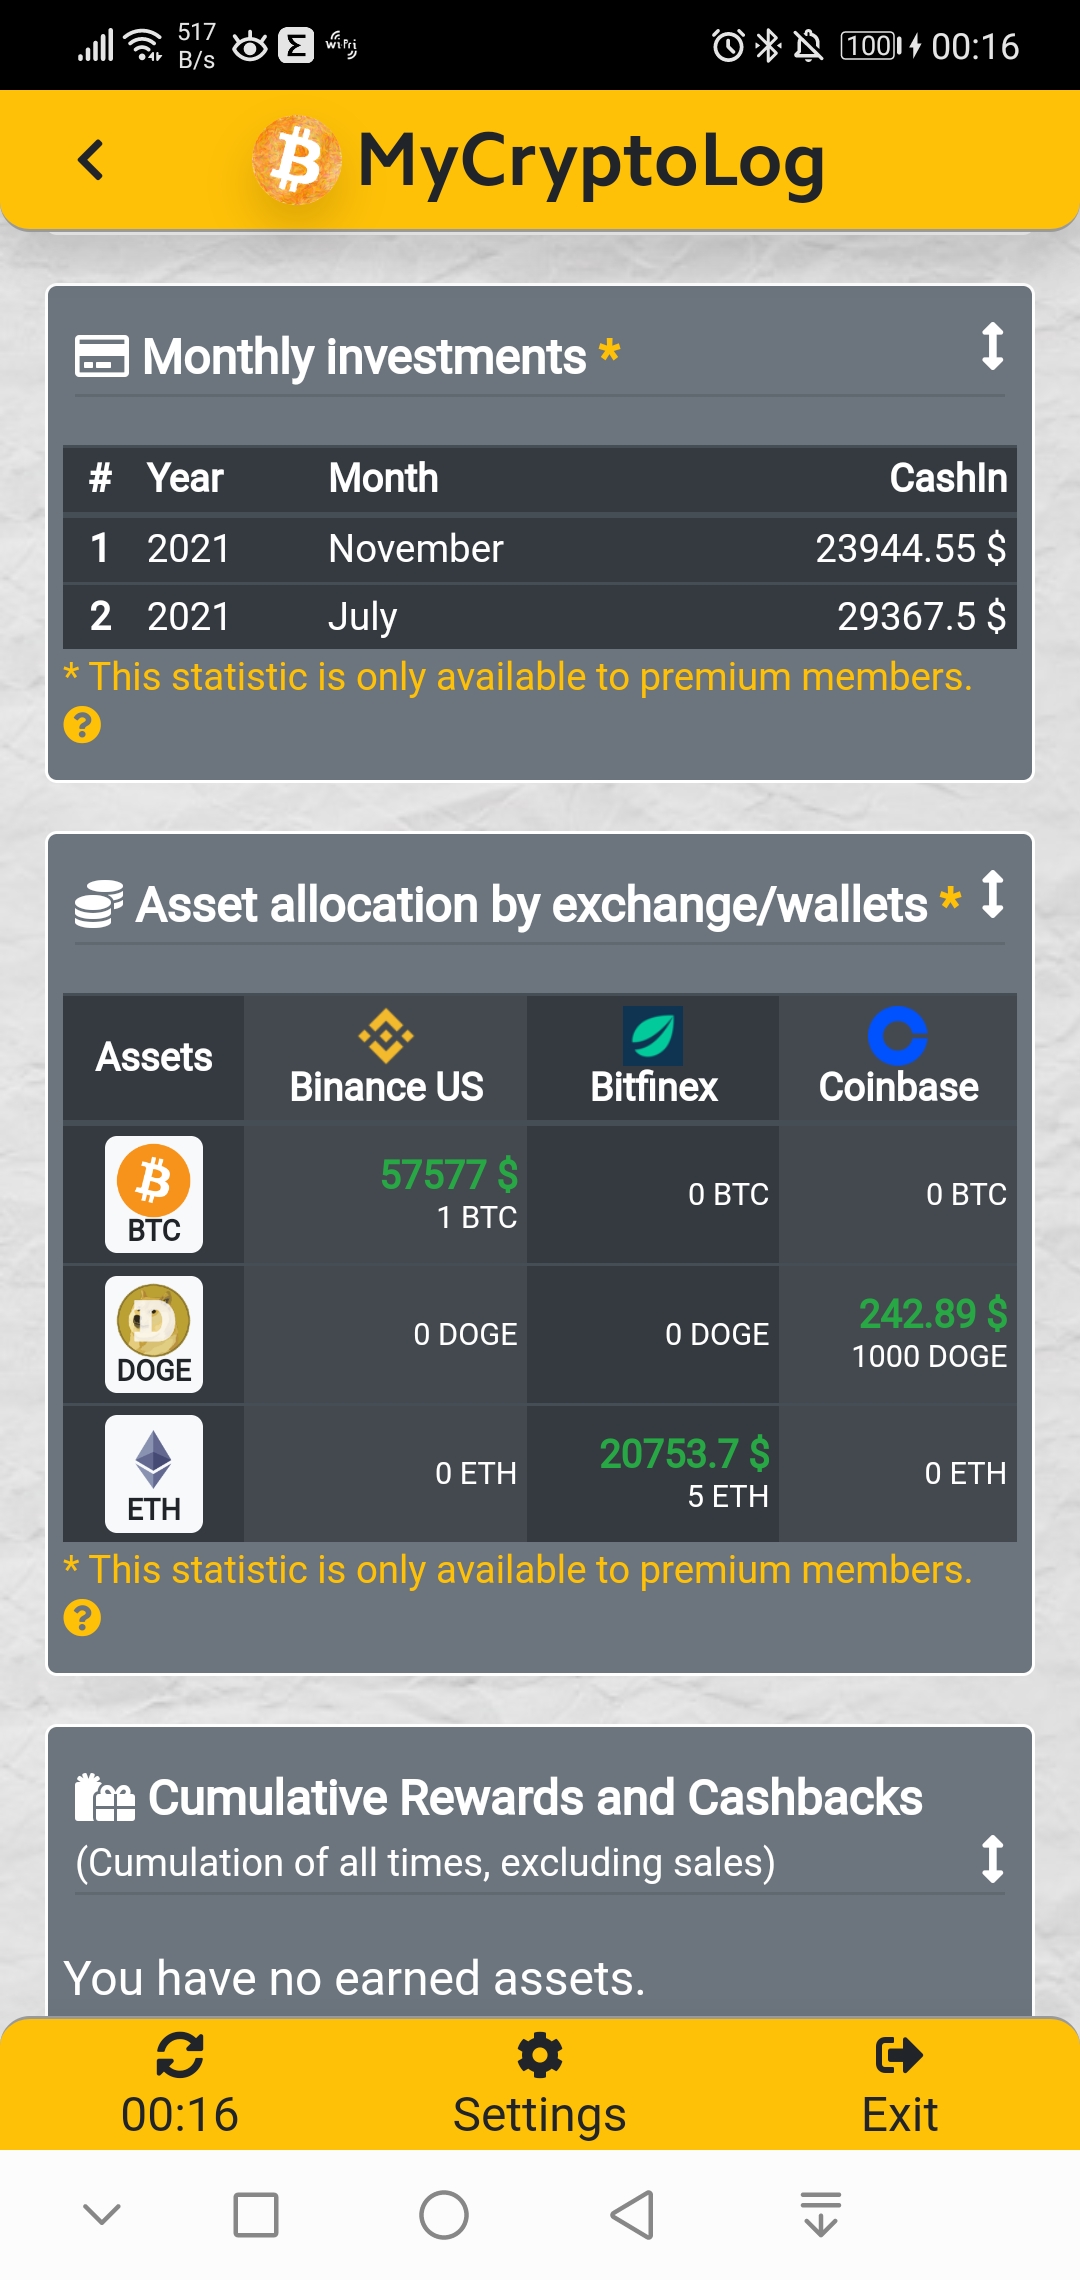Click help icon under Monthly investments
Viewport: 1080px width, 2280px height.
(x=82, y=725)
